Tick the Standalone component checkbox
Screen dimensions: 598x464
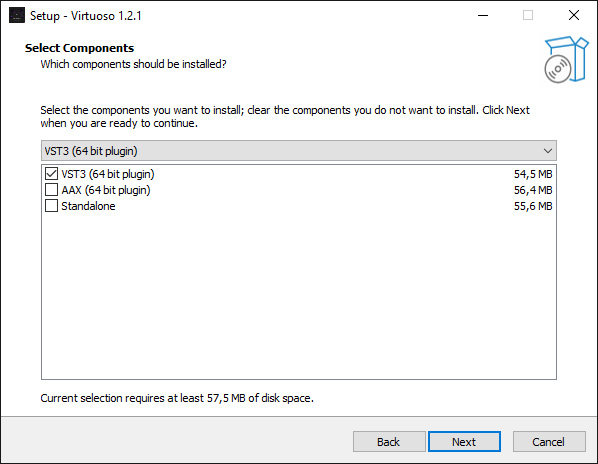[51, 206]
